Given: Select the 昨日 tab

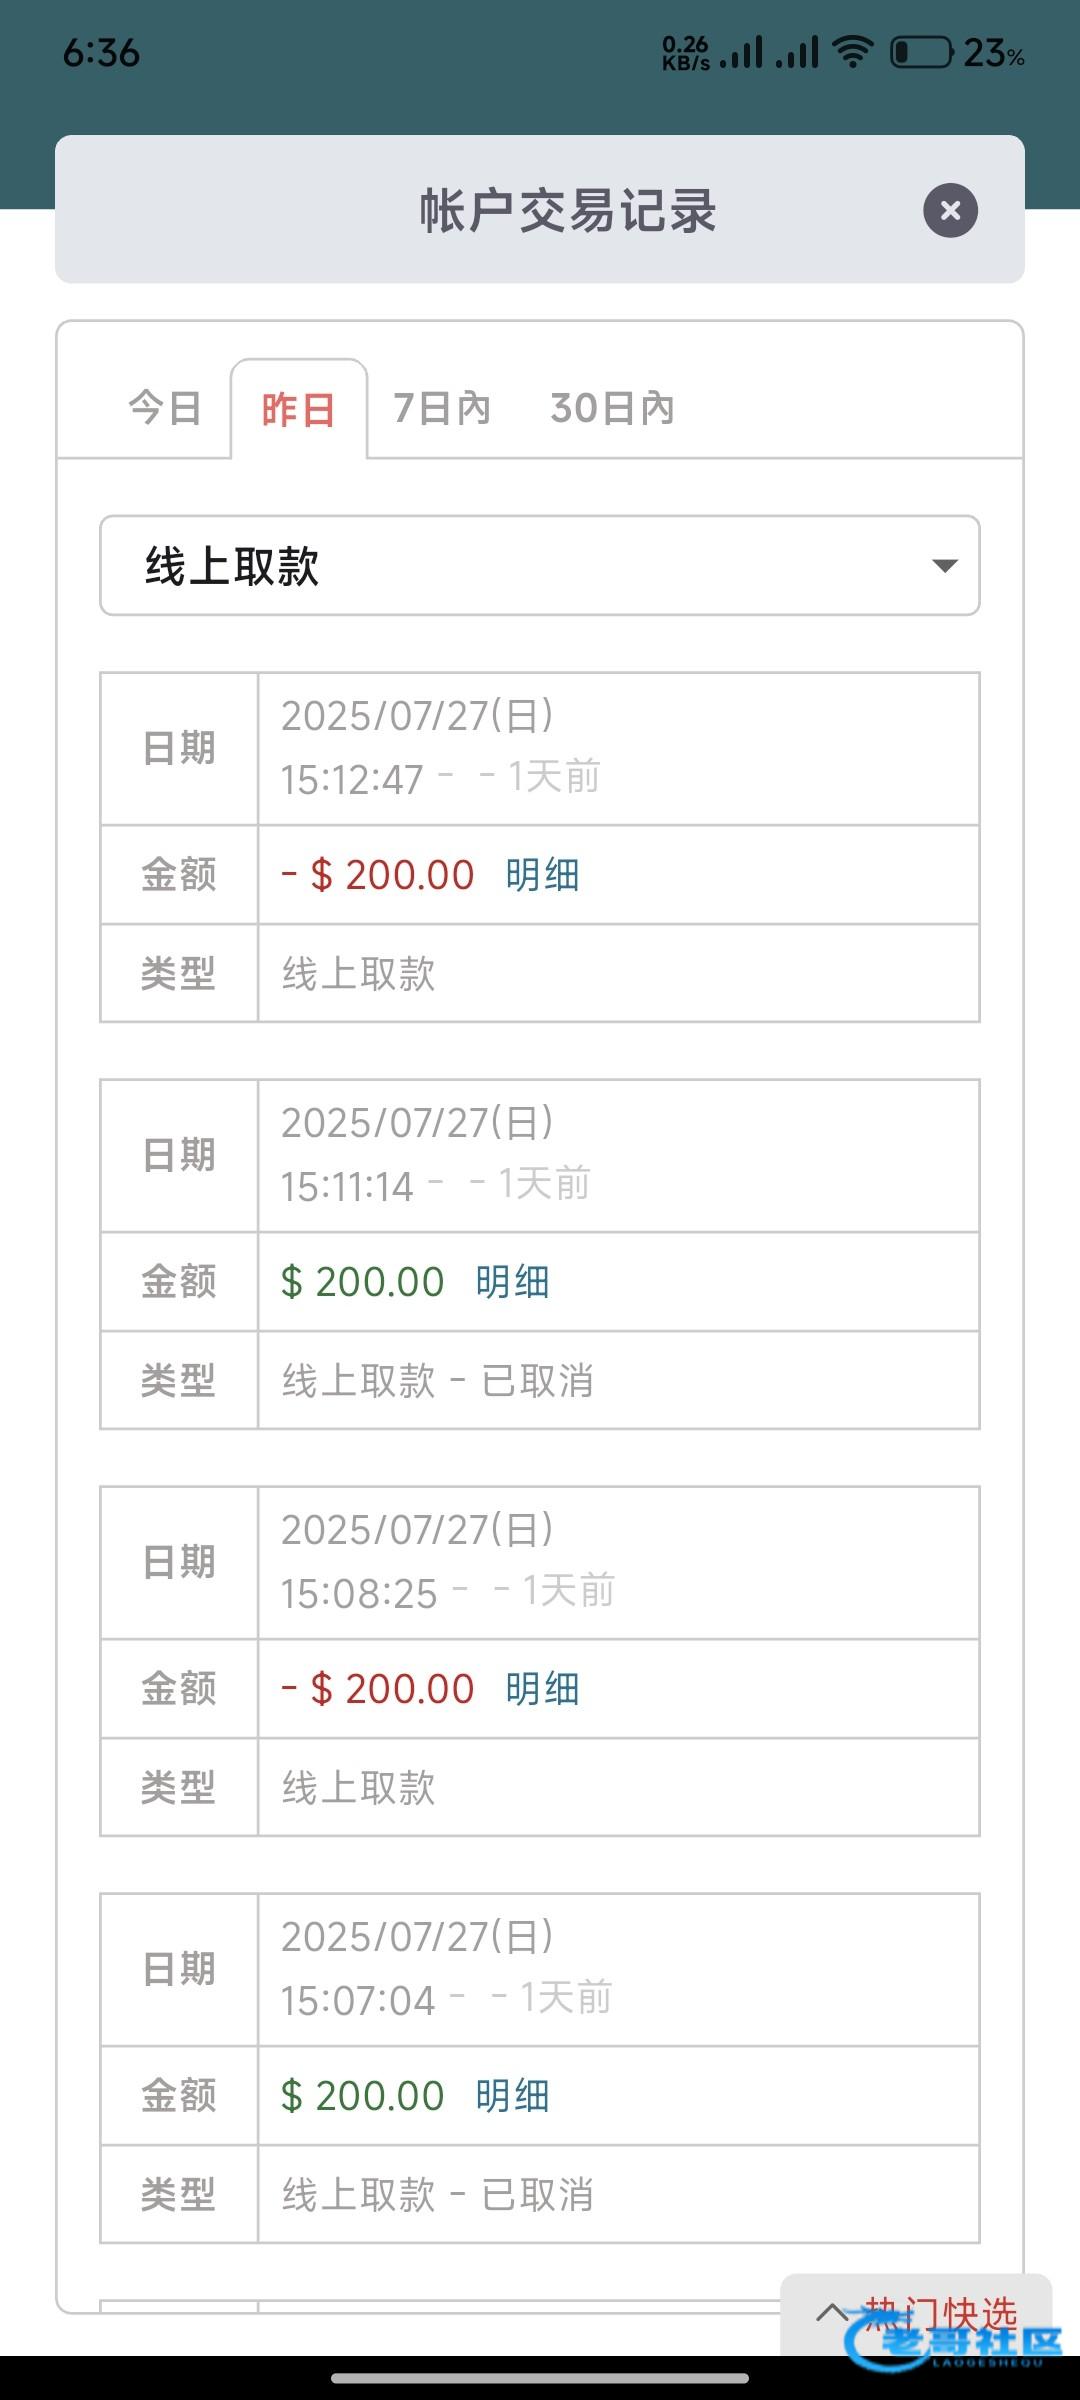Looking at the screenshot, I should click(298, 410).
